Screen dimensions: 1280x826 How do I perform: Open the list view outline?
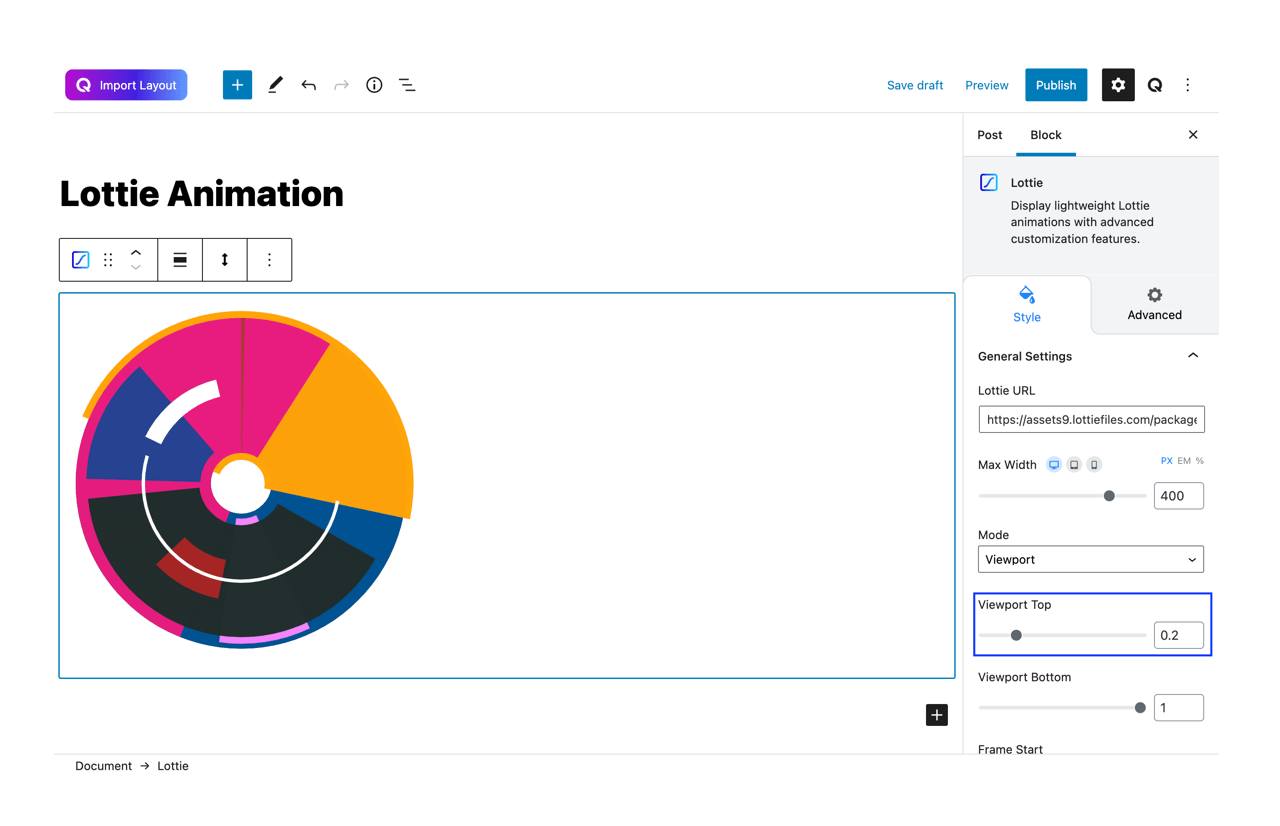[x=407, y=85]
